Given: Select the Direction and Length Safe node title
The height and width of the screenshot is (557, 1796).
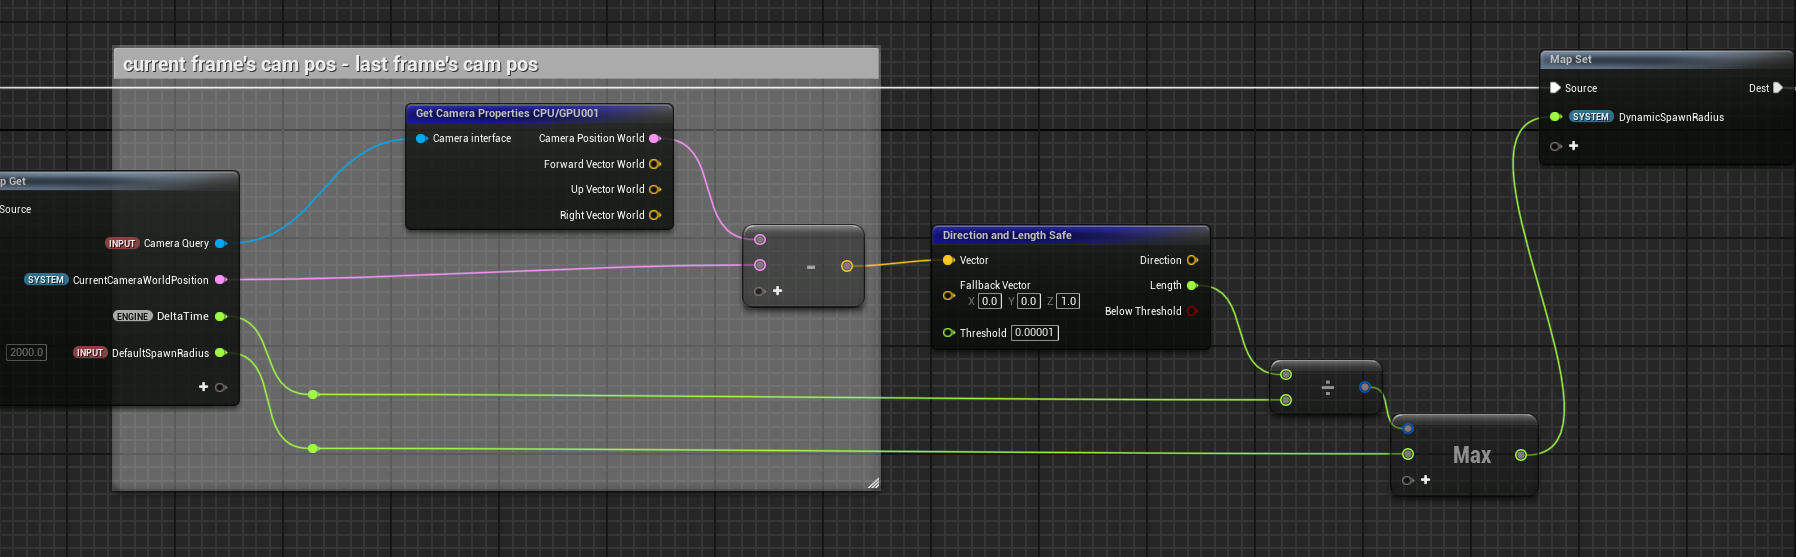Looking at the screenshot, I should tap(1007, 235).
